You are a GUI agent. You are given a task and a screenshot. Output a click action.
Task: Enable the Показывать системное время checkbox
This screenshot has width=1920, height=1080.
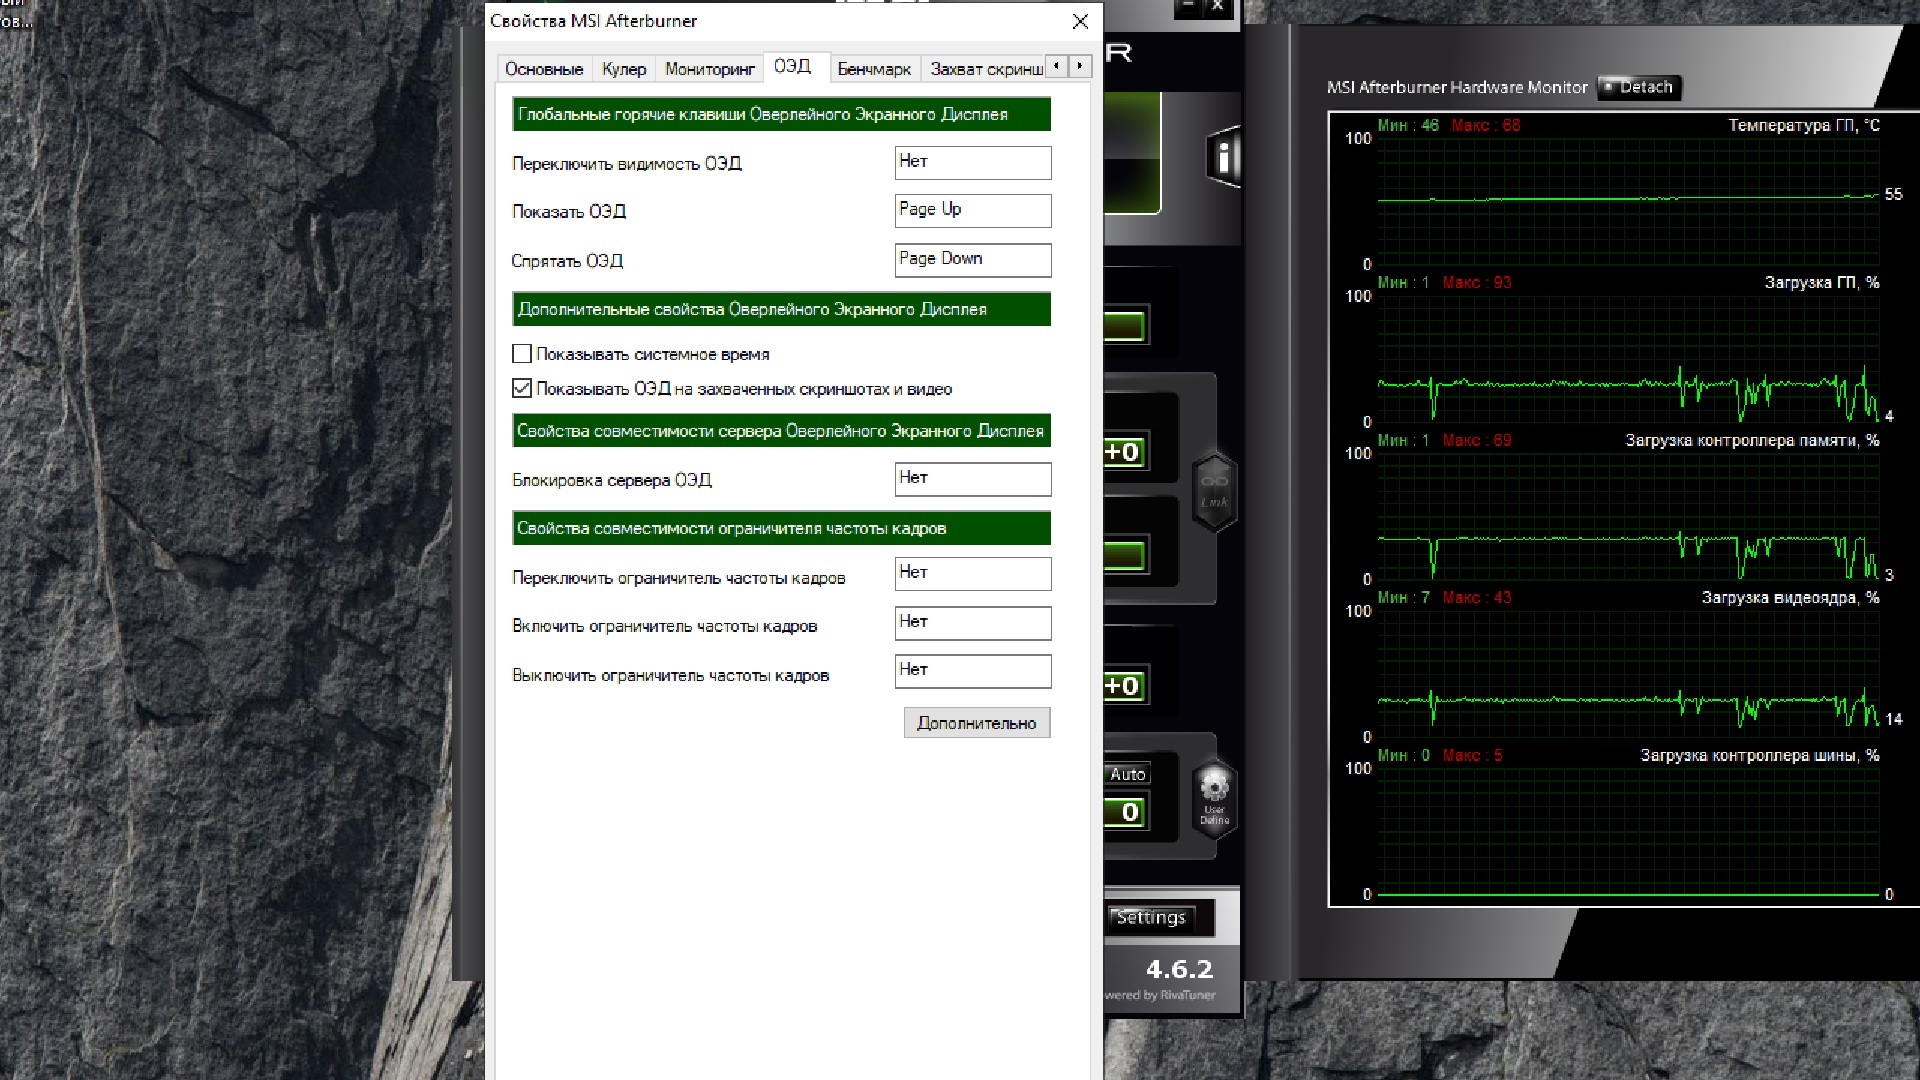[521, 353]
